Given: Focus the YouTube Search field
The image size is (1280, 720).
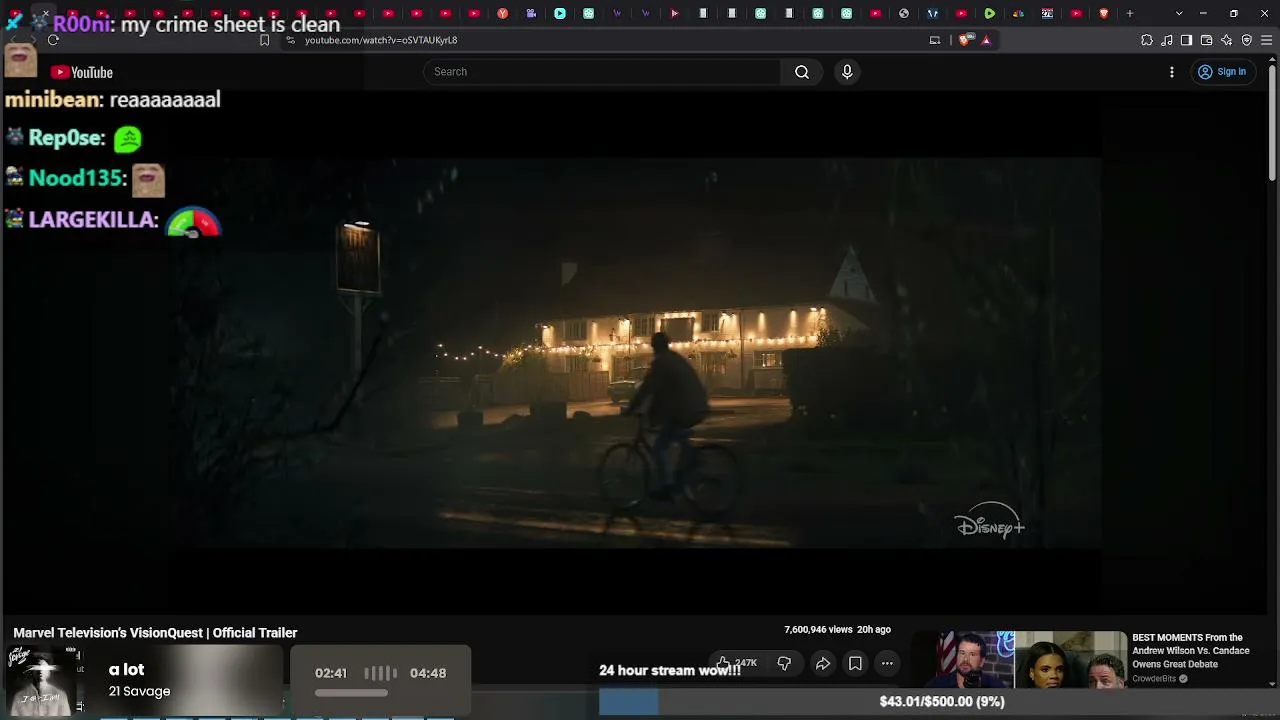Looking at the screenshot, I should [602, 72].
